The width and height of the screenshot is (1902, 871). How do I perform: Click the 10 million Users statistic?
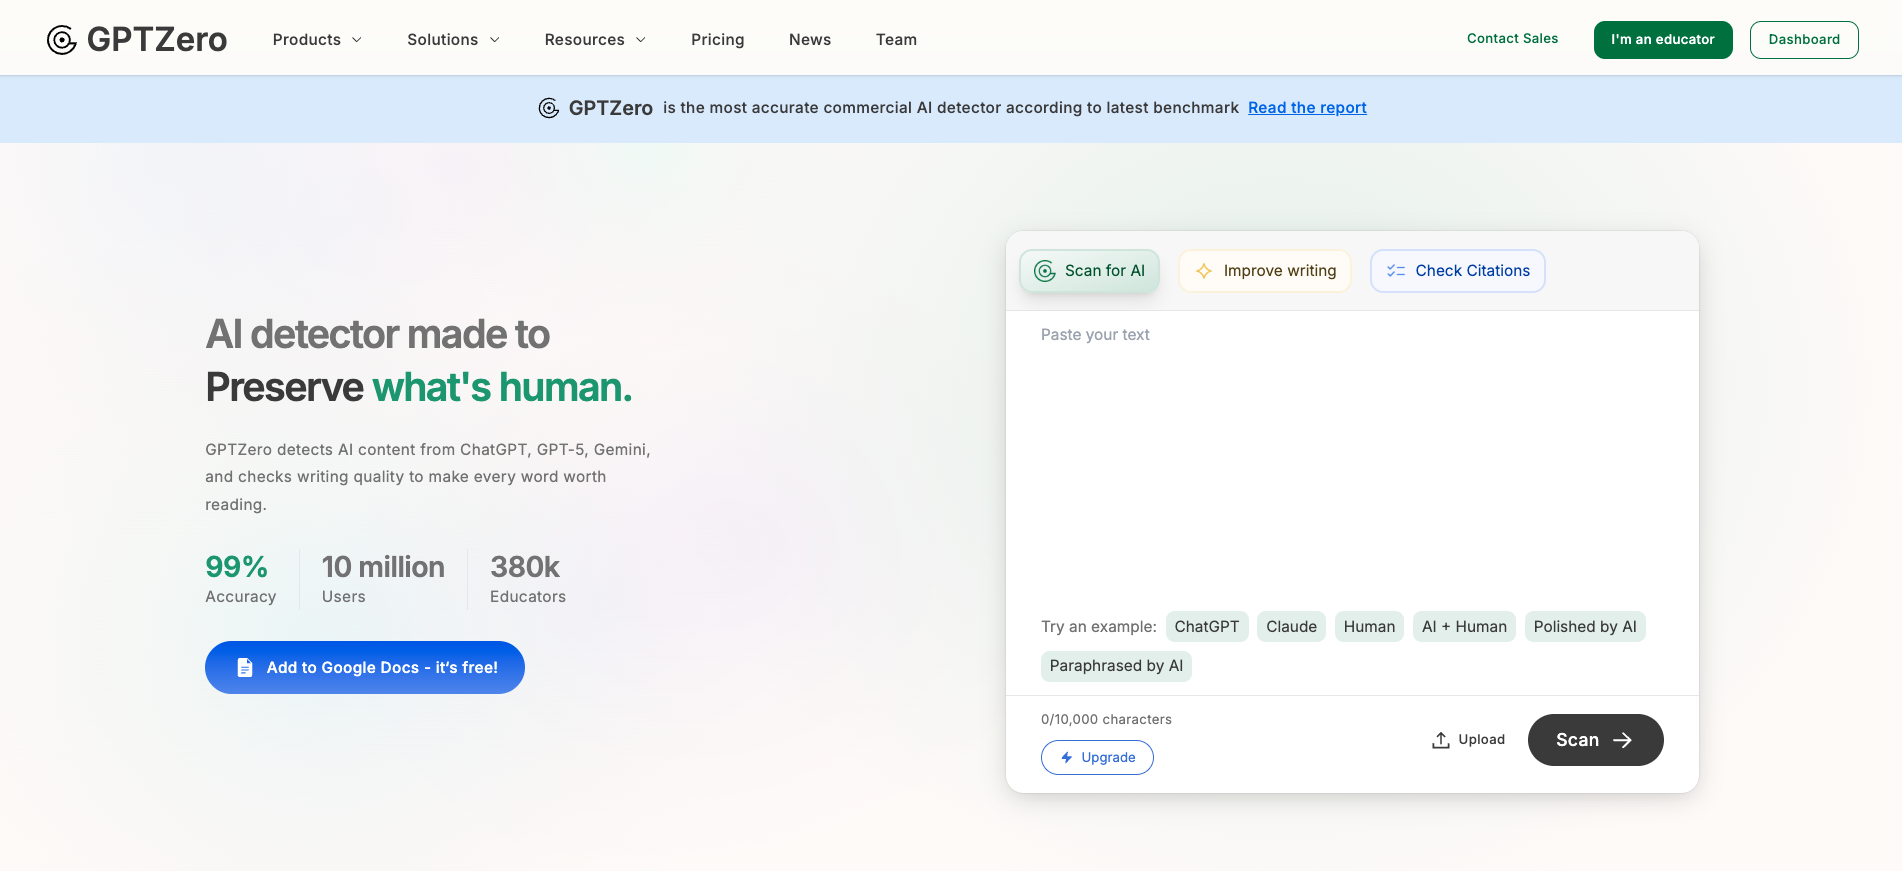383,579
